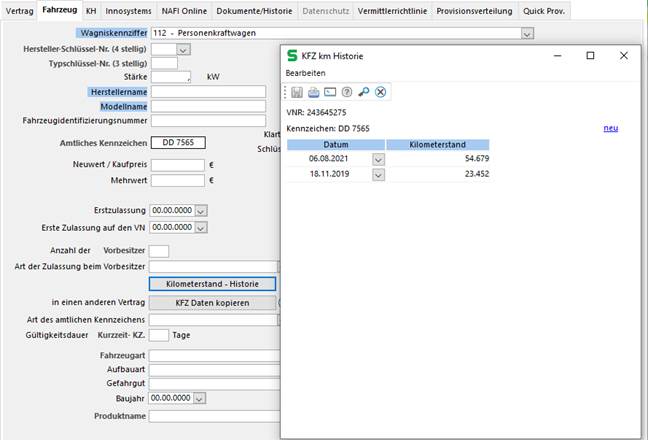The width and height of the screenshot is (648, 440).
Task: Open the Provisionsverteilung tab
Action: pyautogui.click(x=476, y=10)
